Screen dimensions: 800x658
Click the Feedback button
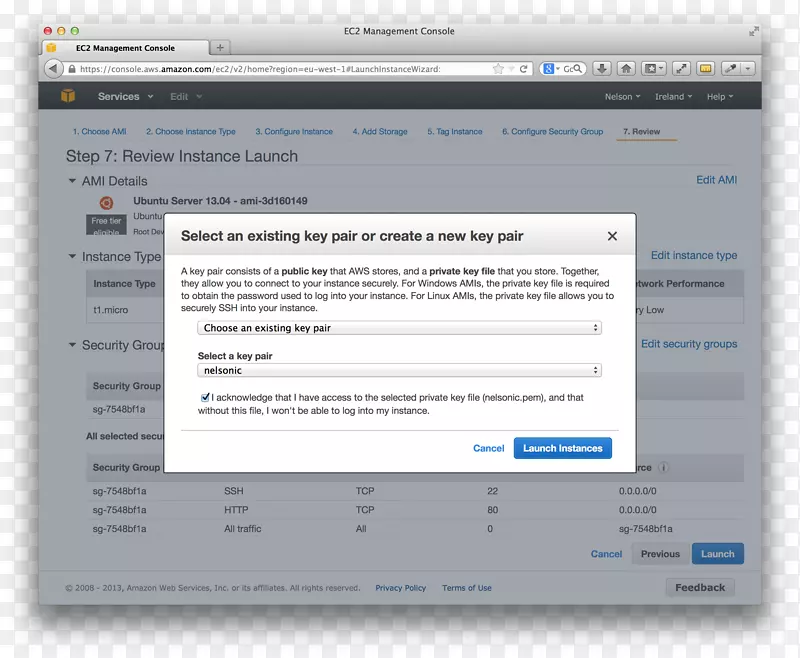click(x=700, y=587)
